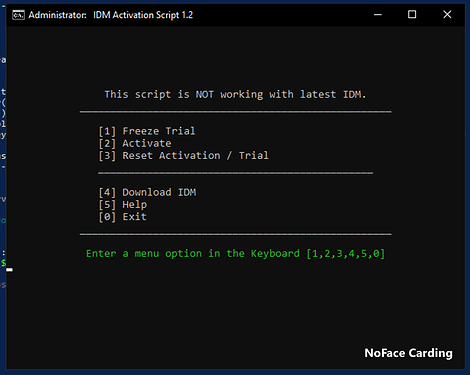Click the '[1] Freeze Trial' menu line
The image size is (470, 375).
147,131
